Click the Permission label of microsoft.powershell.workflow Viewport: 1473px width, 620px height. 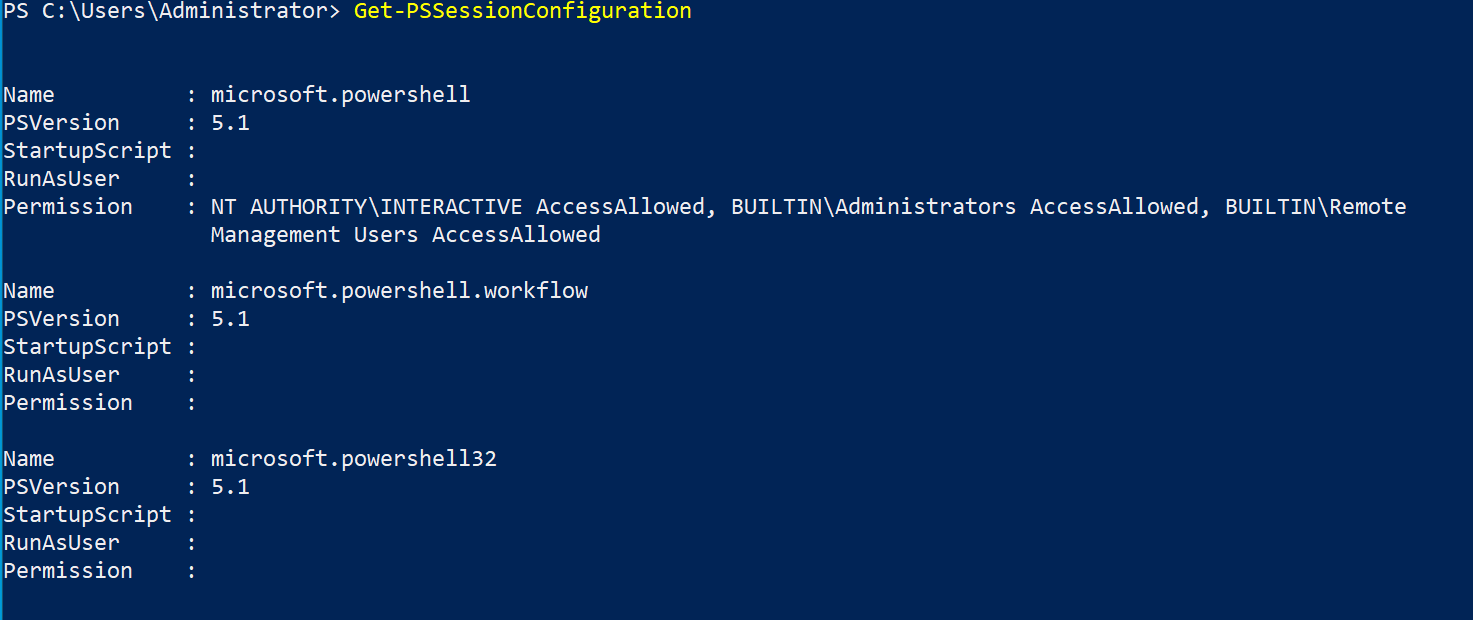coord(68,403)
